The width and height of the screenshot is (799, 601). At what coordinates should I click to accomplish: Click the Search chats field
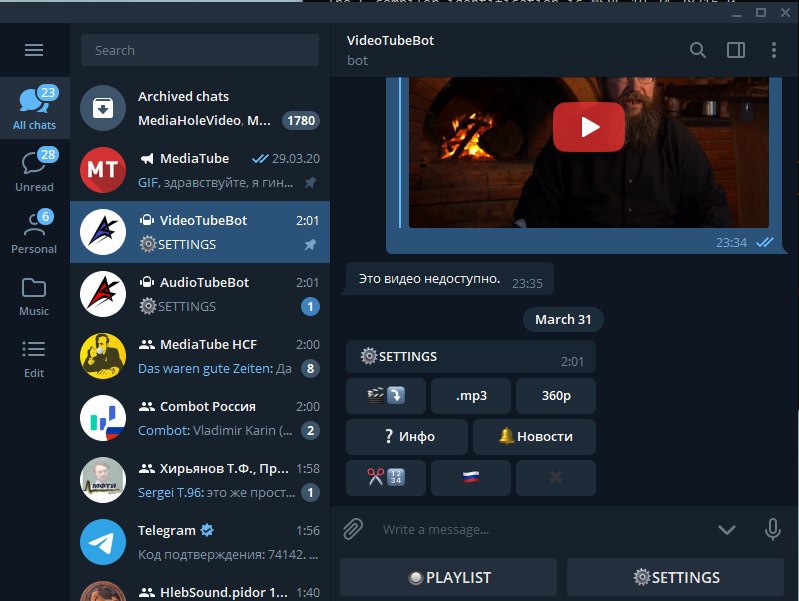point(200,50)
